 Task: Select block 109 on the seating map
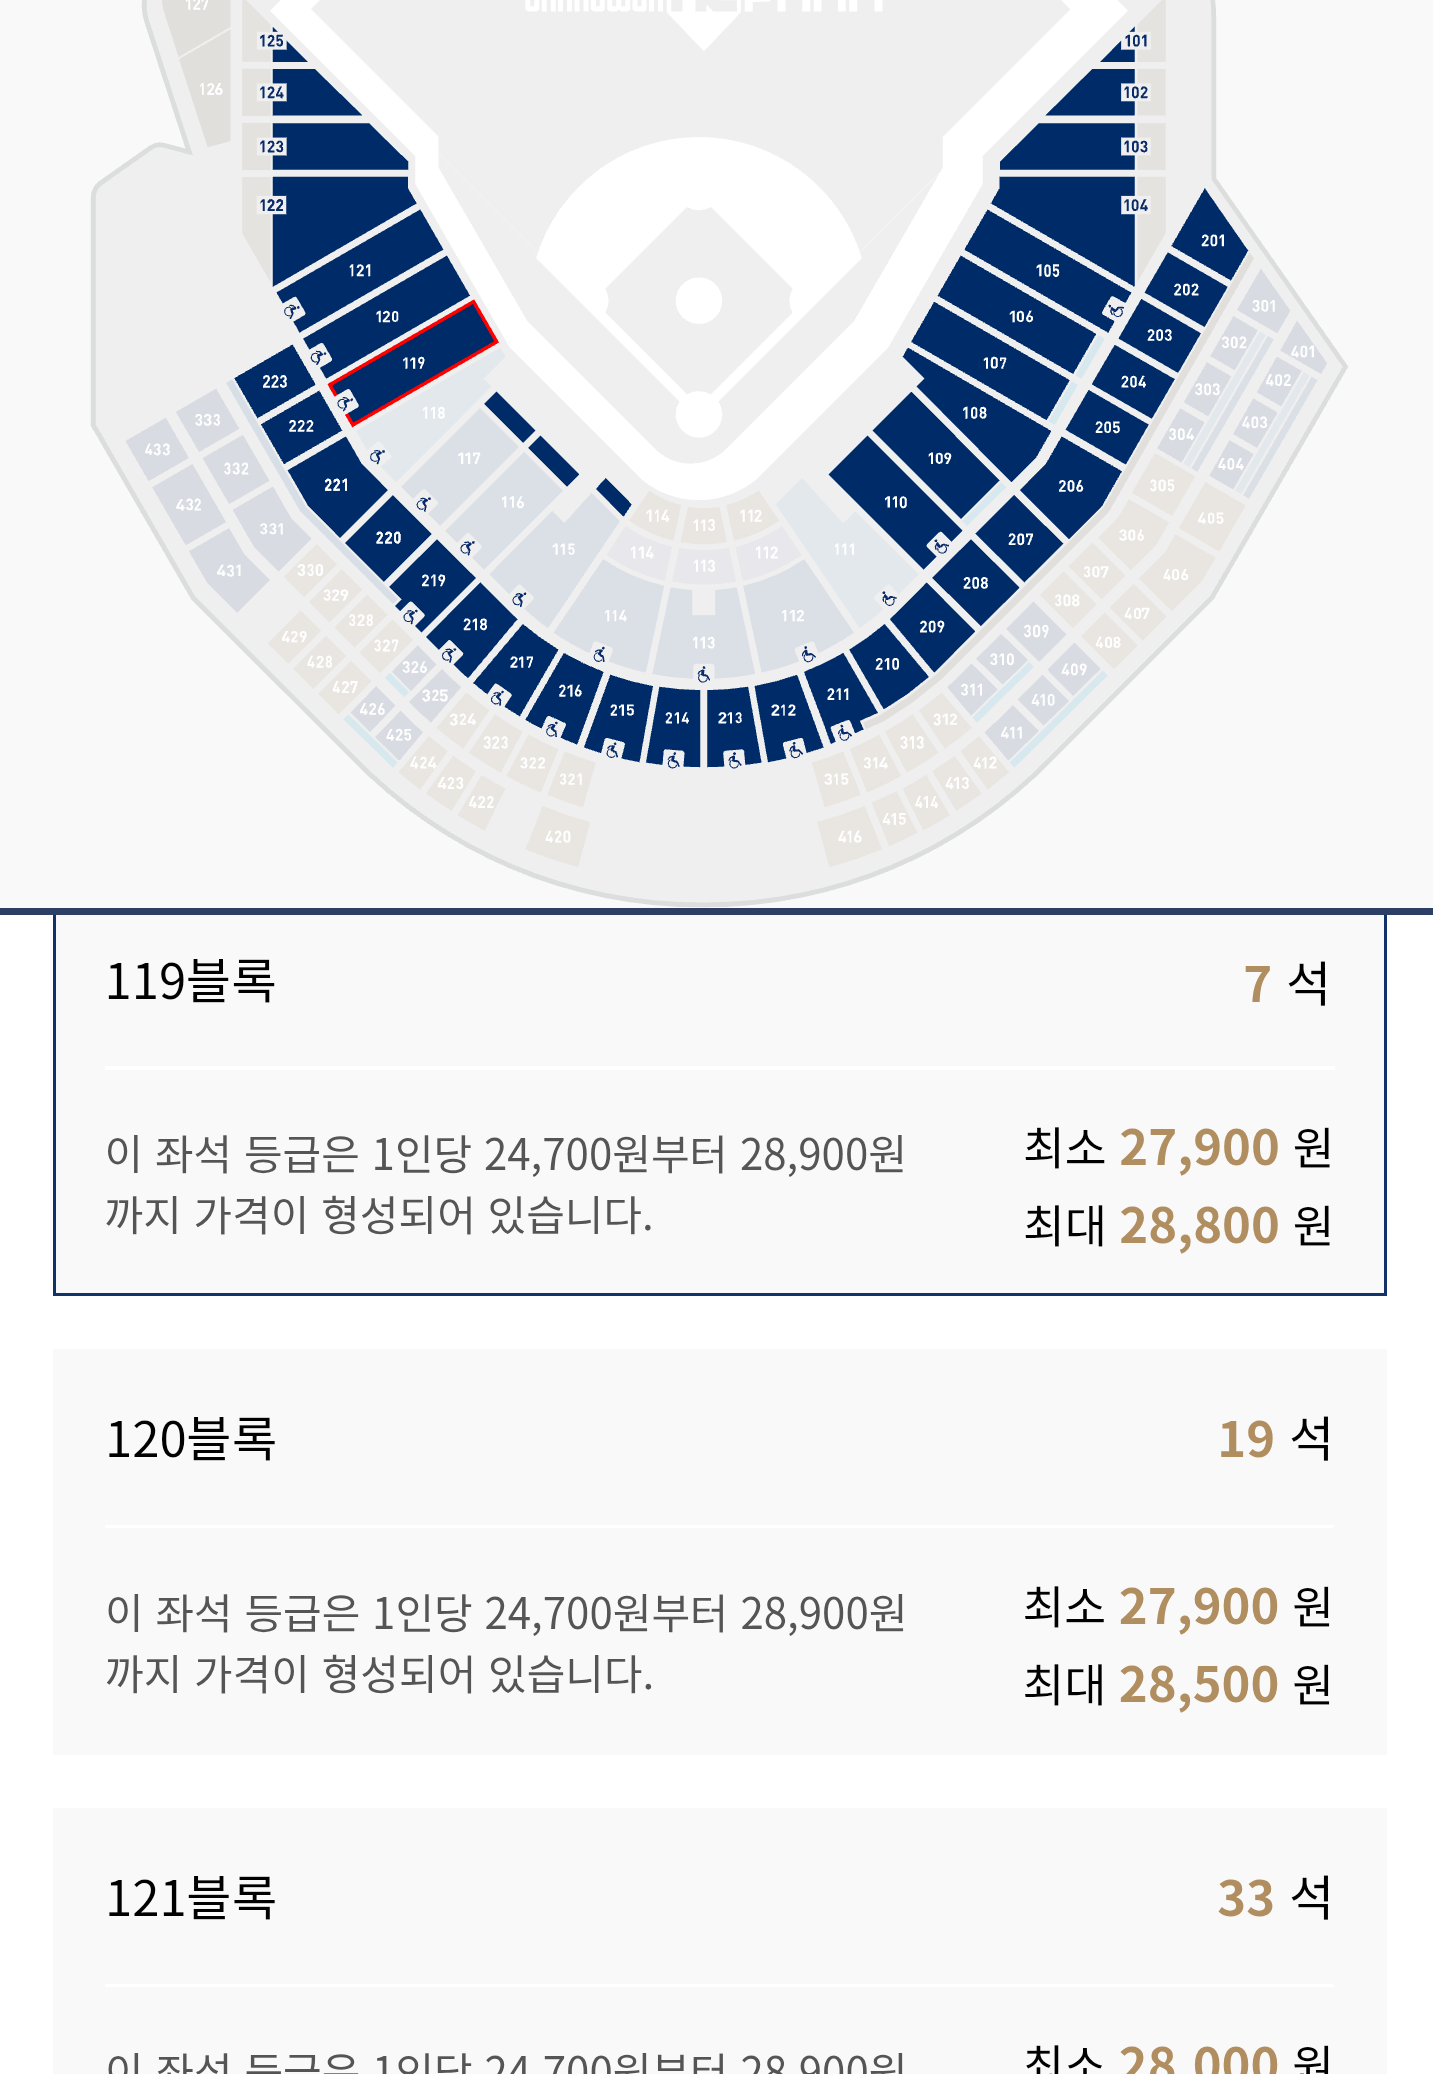[x=939, y=458]
